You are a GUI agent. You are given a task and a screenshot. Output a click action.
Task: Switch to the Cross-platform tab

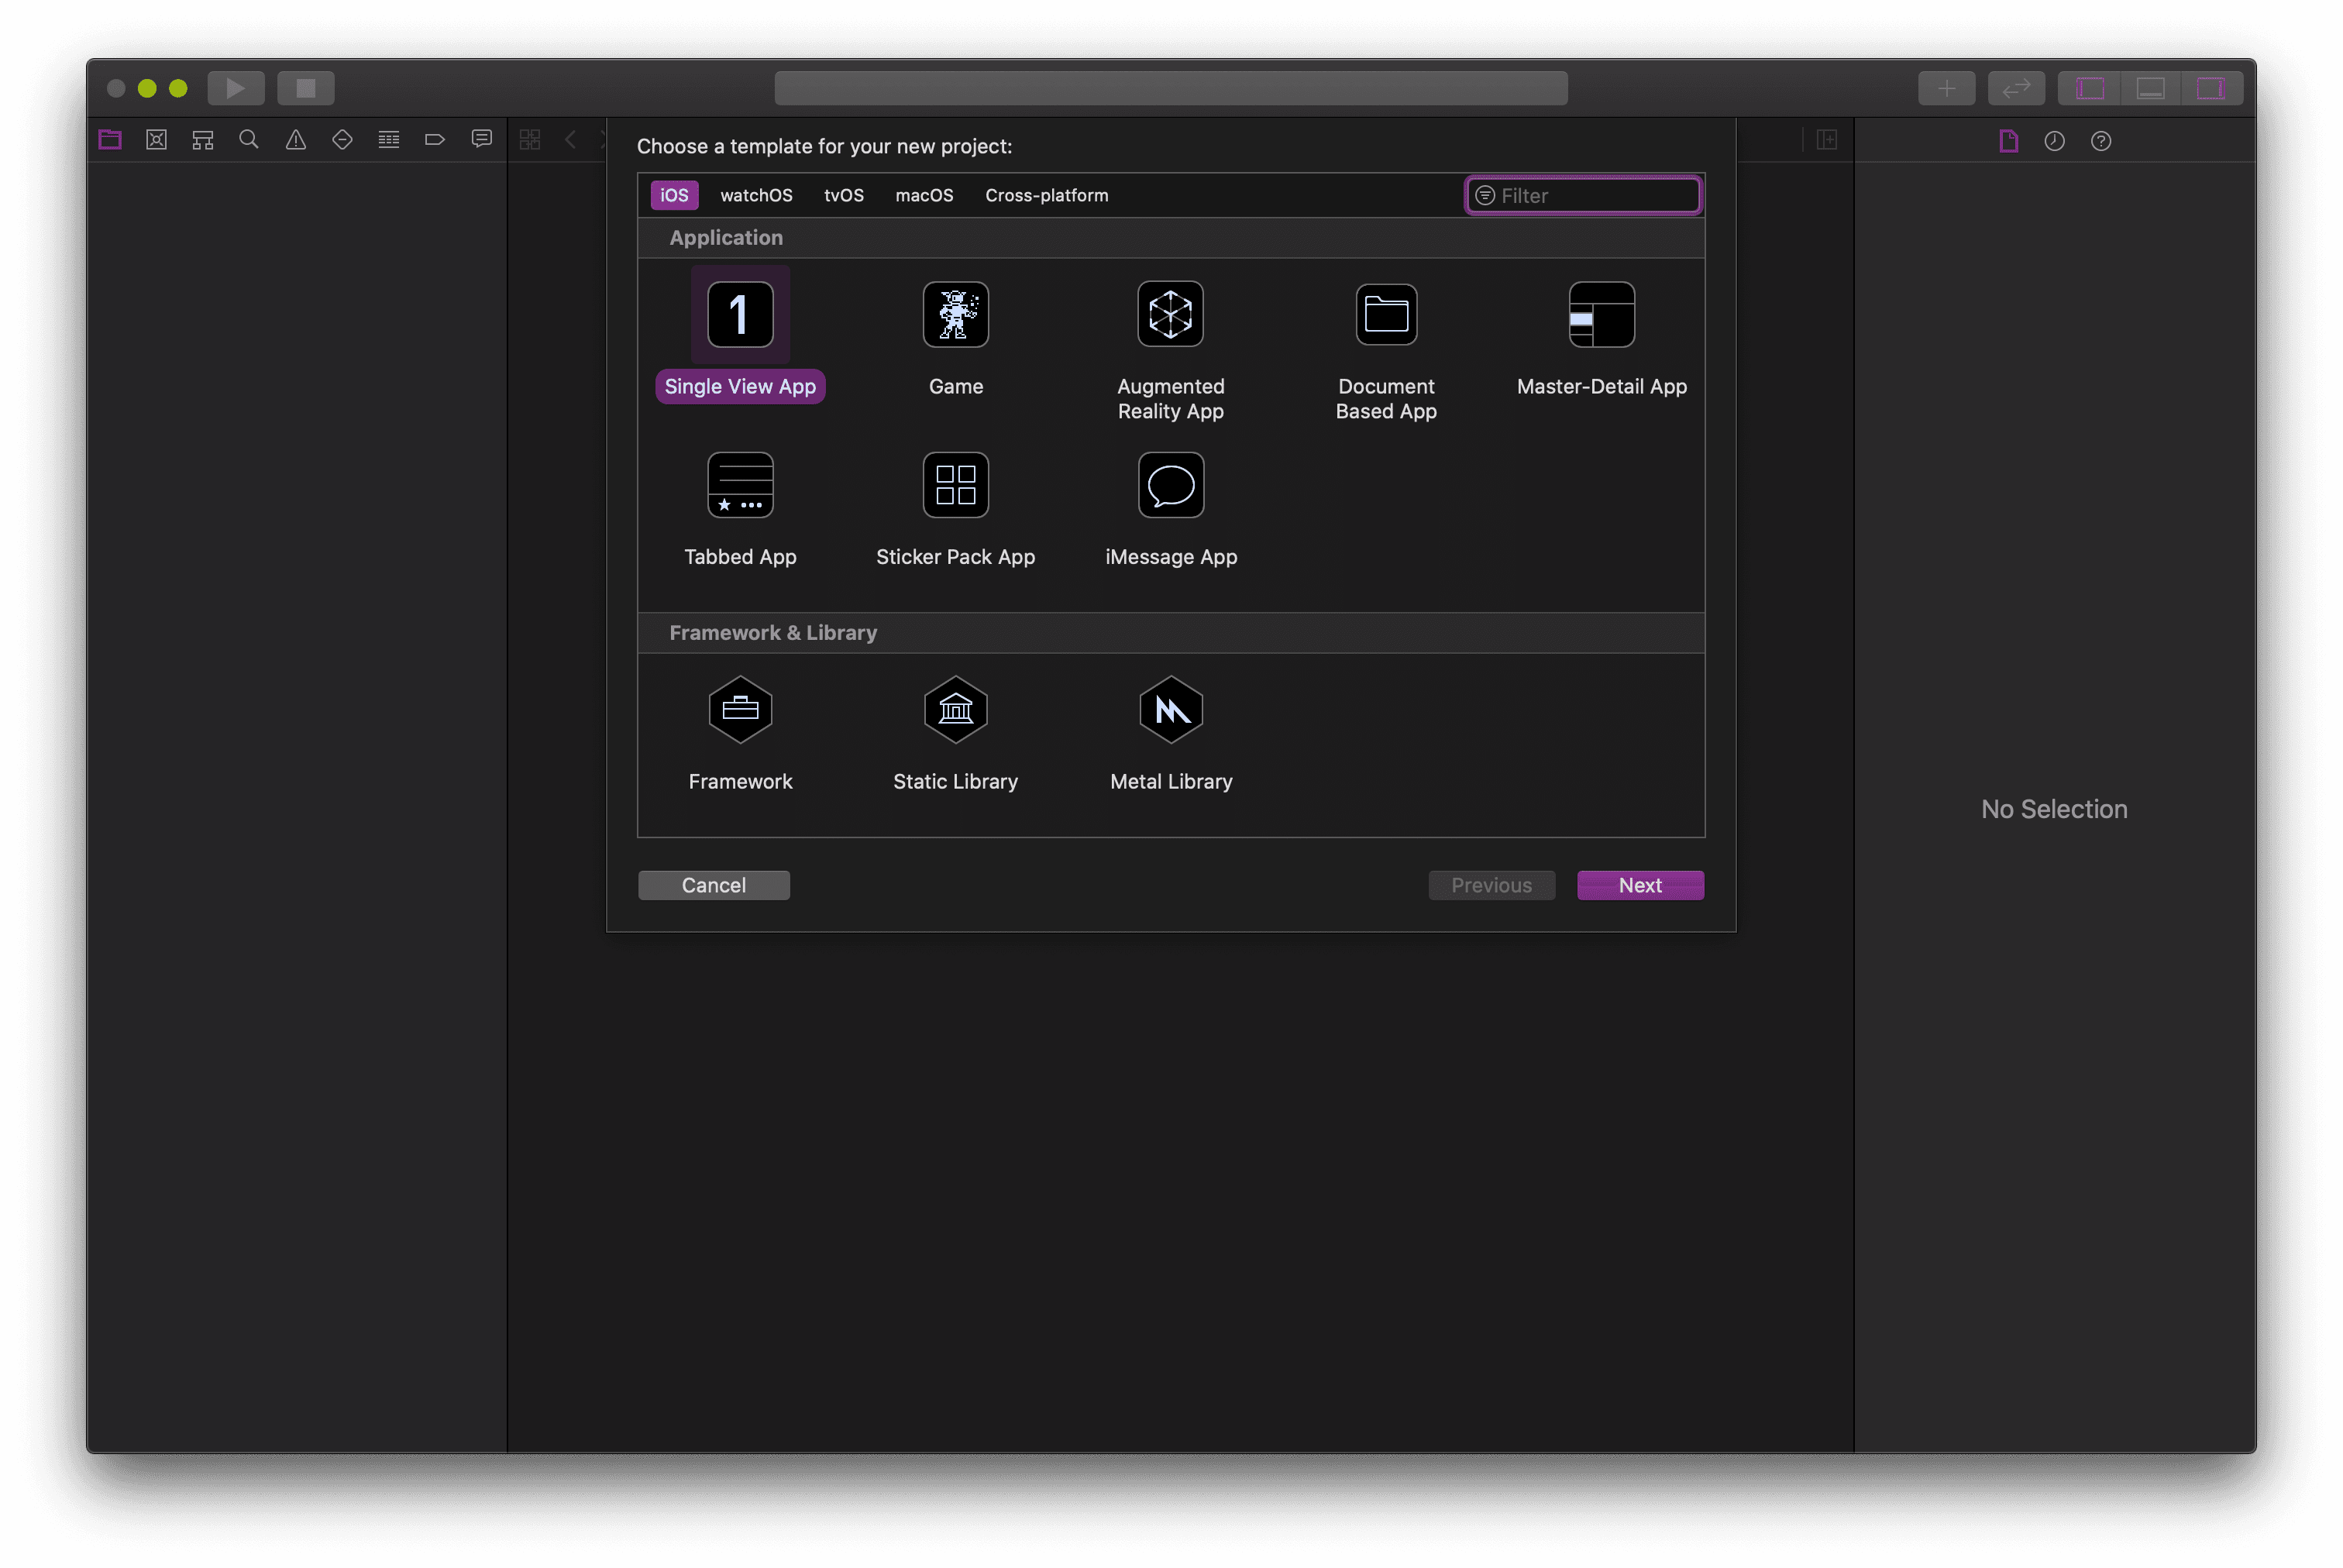pyautogui.click(x=1046, y=195)
